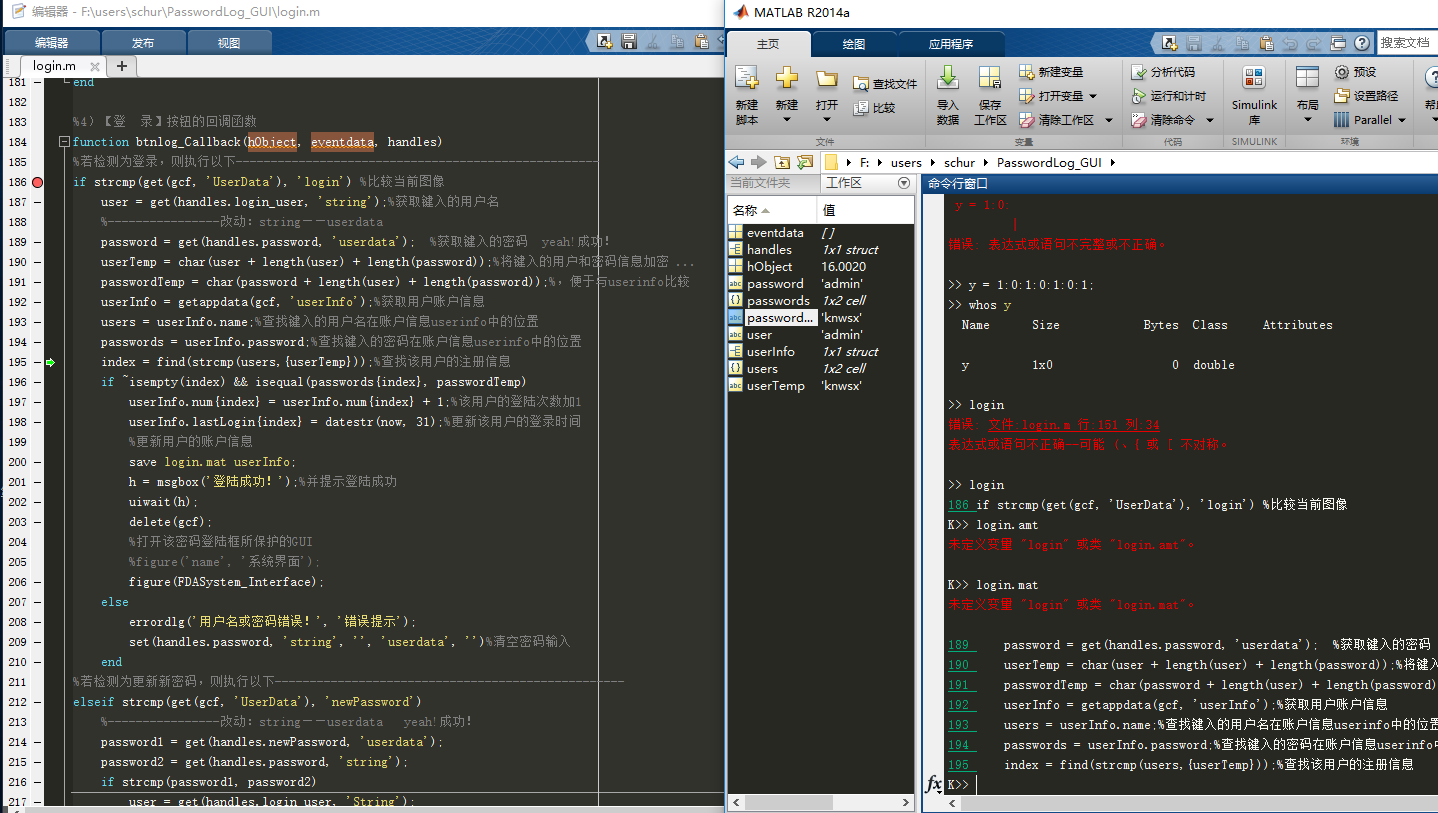Screen dimensions: 1438x813
Task: Click Layout (布局) icon in ribbon
Action: 1307,78
